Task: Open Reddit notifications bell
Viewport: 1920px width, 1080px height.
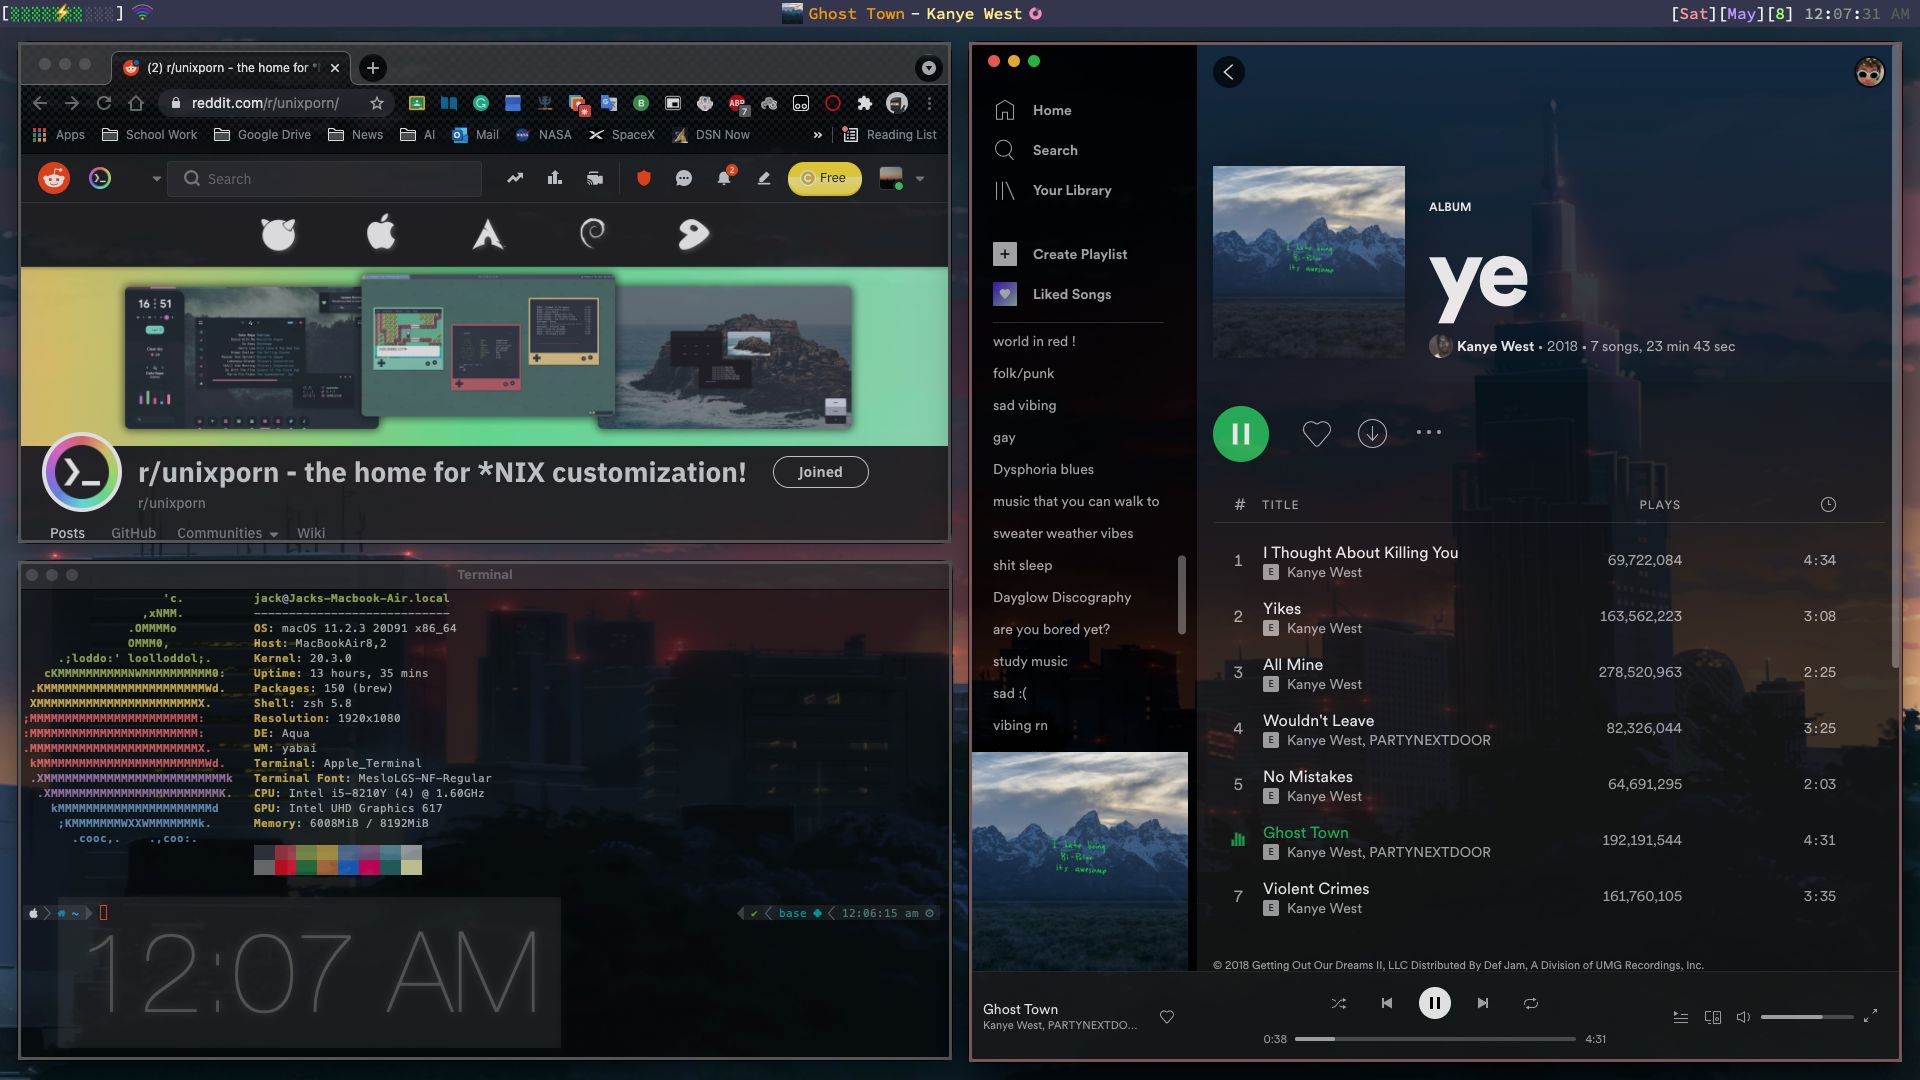Action: click(x=723, y=178)
